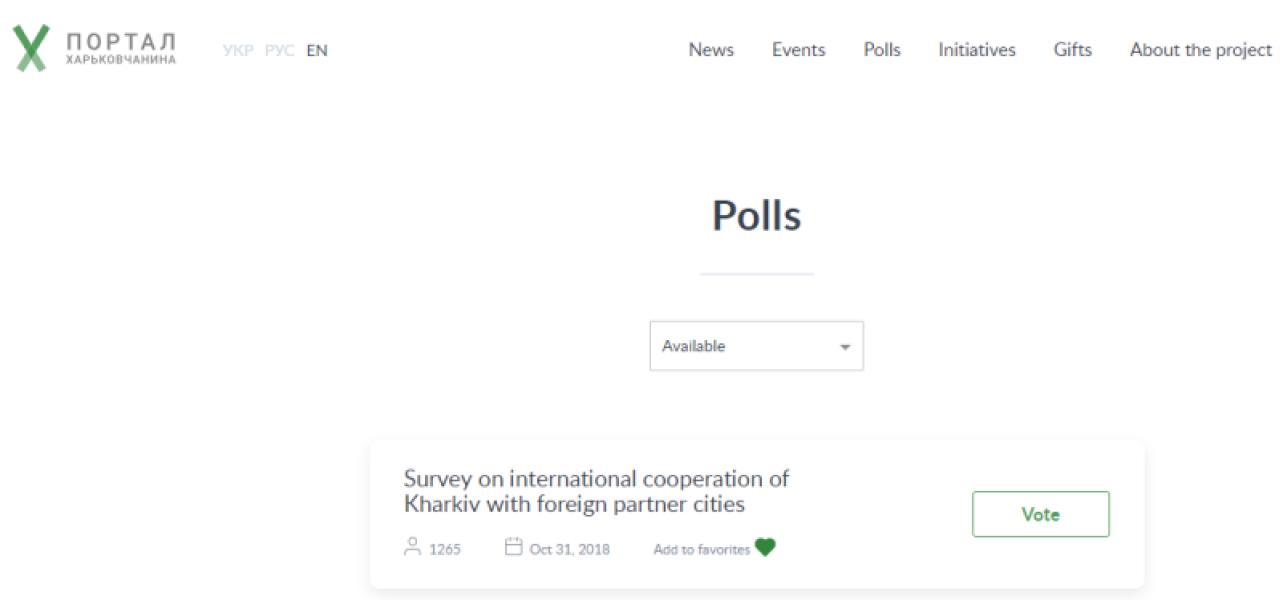Click the participants person icon
Screen dimensions: 1283x600
[412, 546]
